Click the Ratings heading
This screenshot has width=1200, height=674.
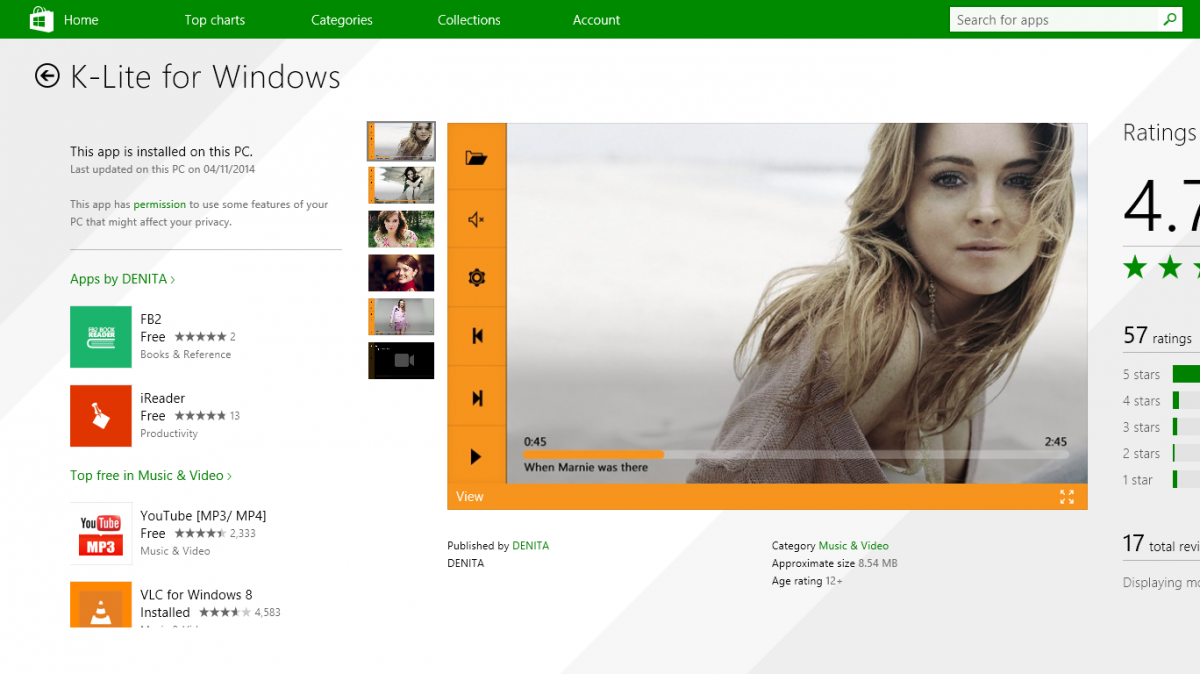tap(1160, 133)
